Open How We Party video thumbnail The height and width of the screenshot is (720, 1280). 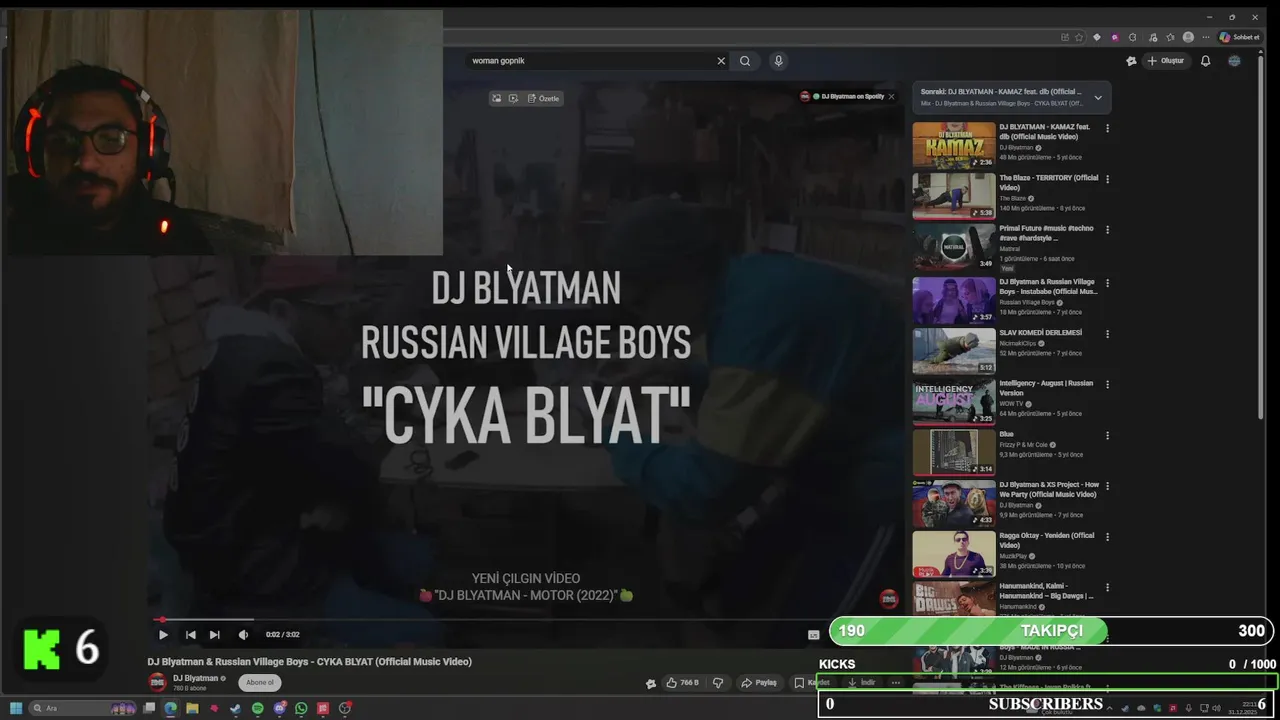pyautogui.click(x=954, y=504)
